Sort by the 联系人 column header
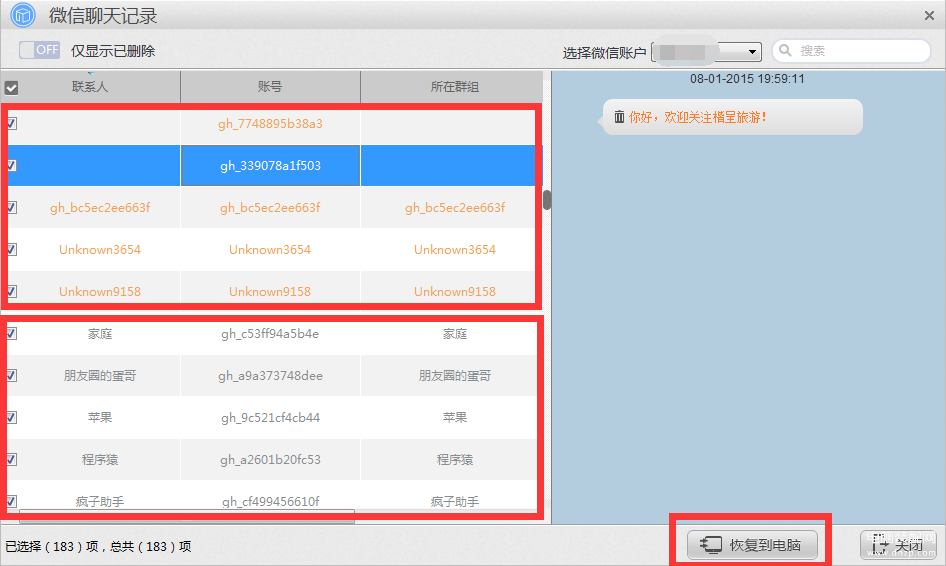 [90, 87]
